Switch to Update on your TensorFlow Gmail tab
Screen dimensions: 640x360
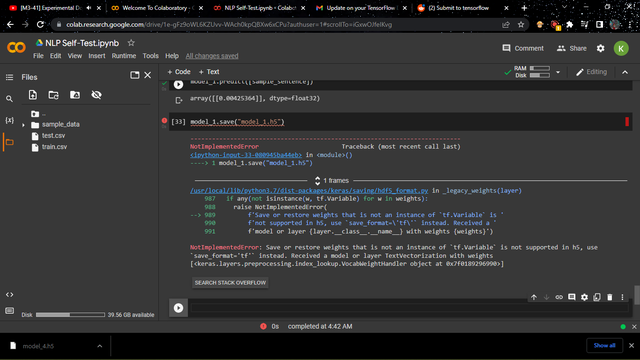(x=361, y=8)
